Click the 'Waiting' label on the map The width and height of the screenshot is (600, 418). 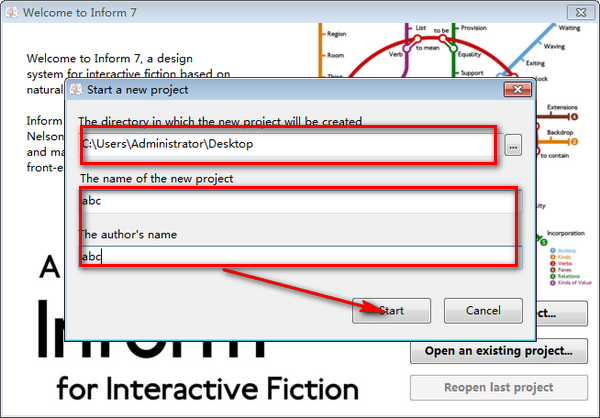[569, 28]
